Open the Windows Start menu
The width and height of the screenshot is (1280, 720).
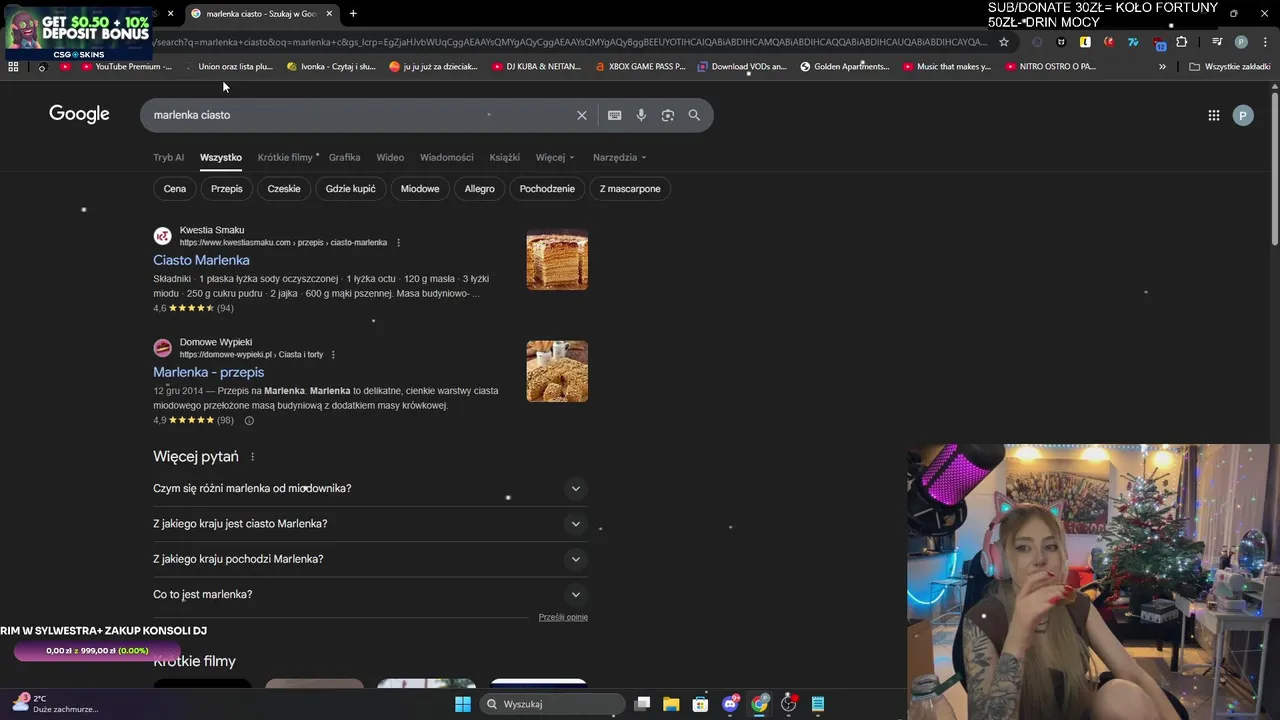click(462, 704)
